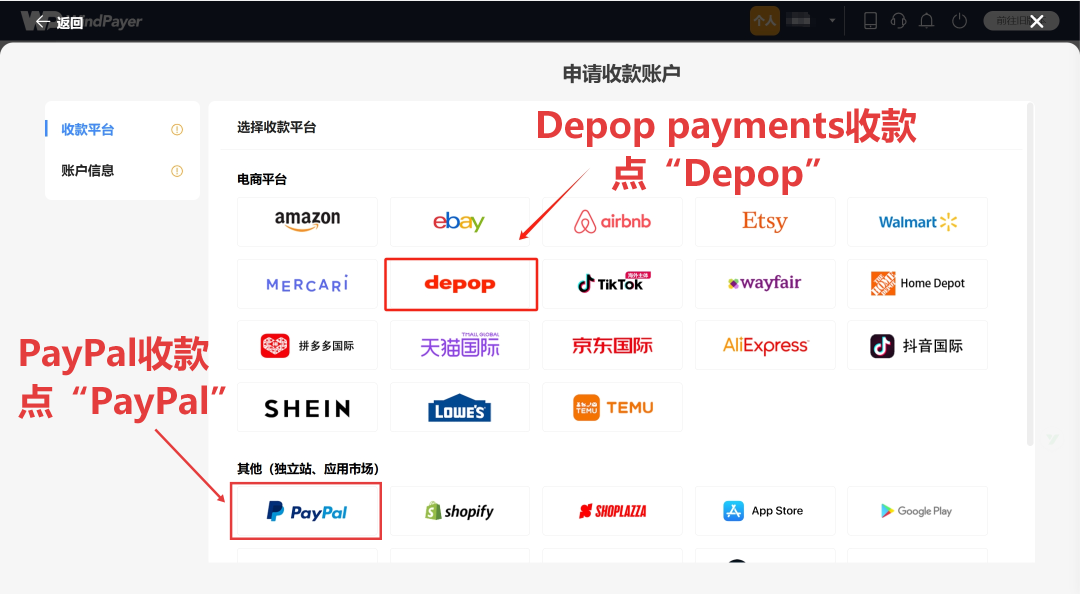Screen dimensions: 1080x594
Task: Pick the Google Play platform card
Action: coord(917,511)
